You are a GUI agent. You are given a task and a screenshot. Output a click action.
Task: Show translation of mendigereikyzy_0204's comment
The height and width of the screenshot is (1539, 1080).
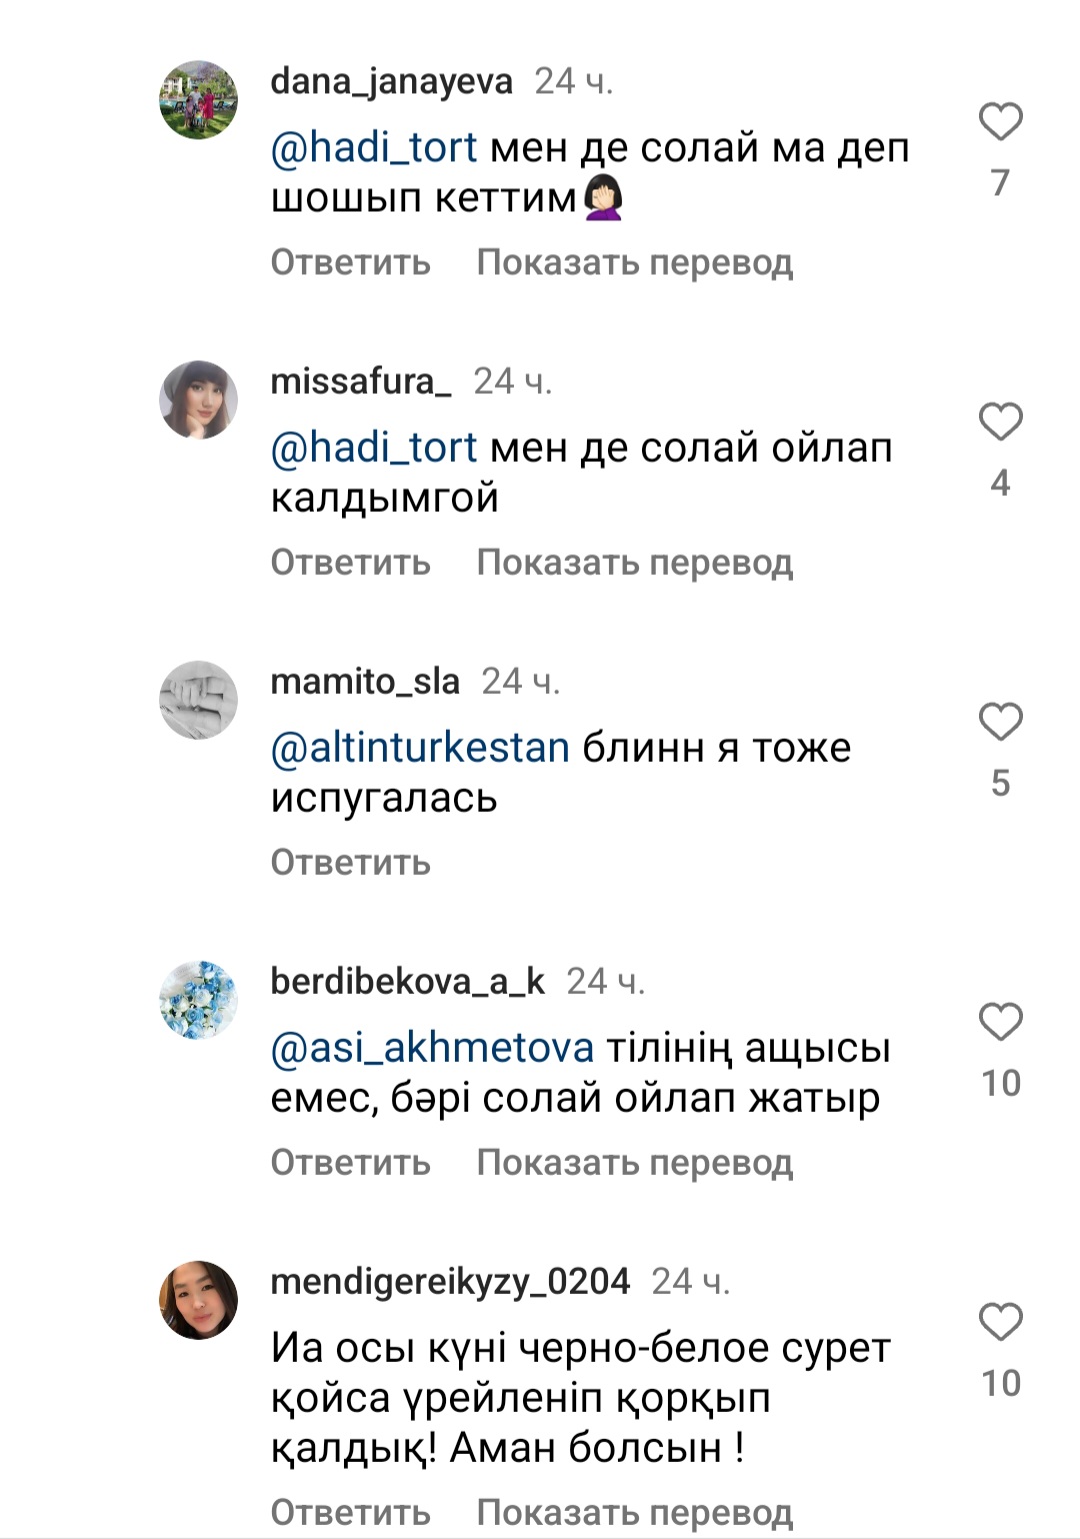[x=634, y=1512]
